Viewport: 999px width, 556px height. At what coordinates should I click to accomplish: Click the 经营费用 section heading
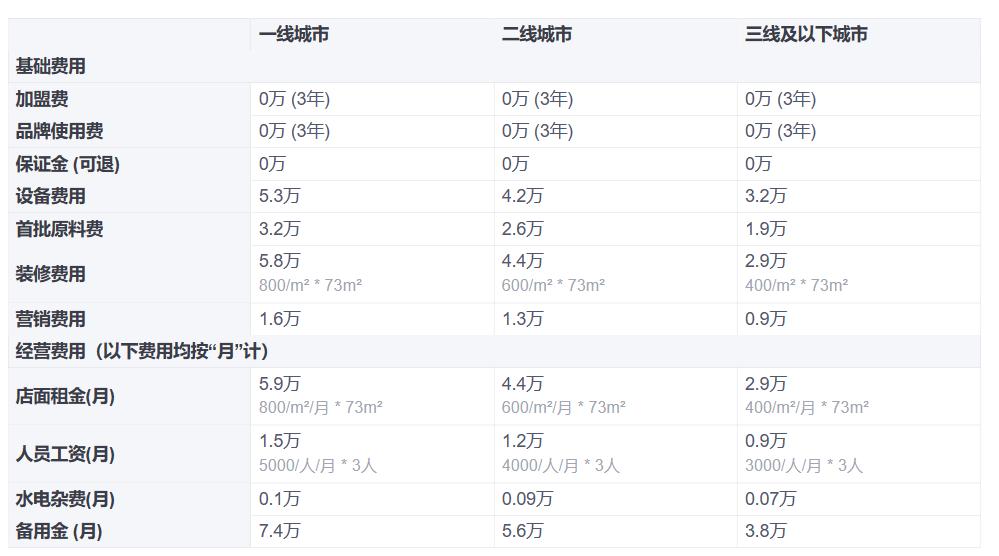click(141, 351)
